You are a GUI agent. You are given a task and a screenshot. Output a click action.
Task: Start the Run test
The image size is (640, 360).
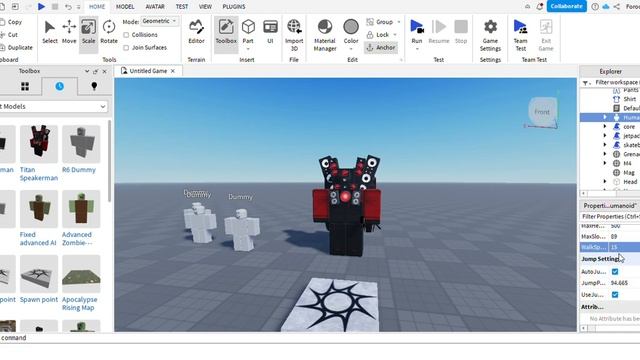pos(417,32)
